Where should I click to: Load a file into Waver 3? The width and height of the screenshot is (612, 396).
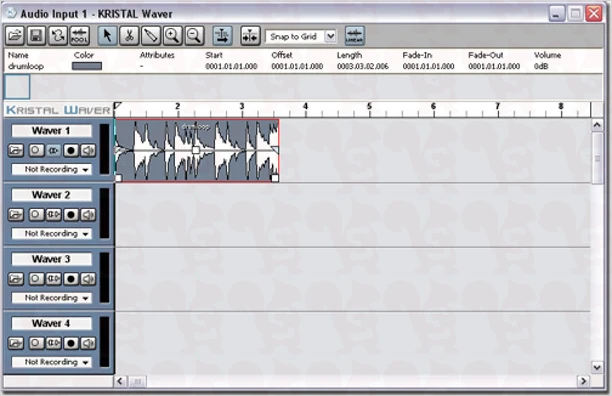tap(16, 279)
